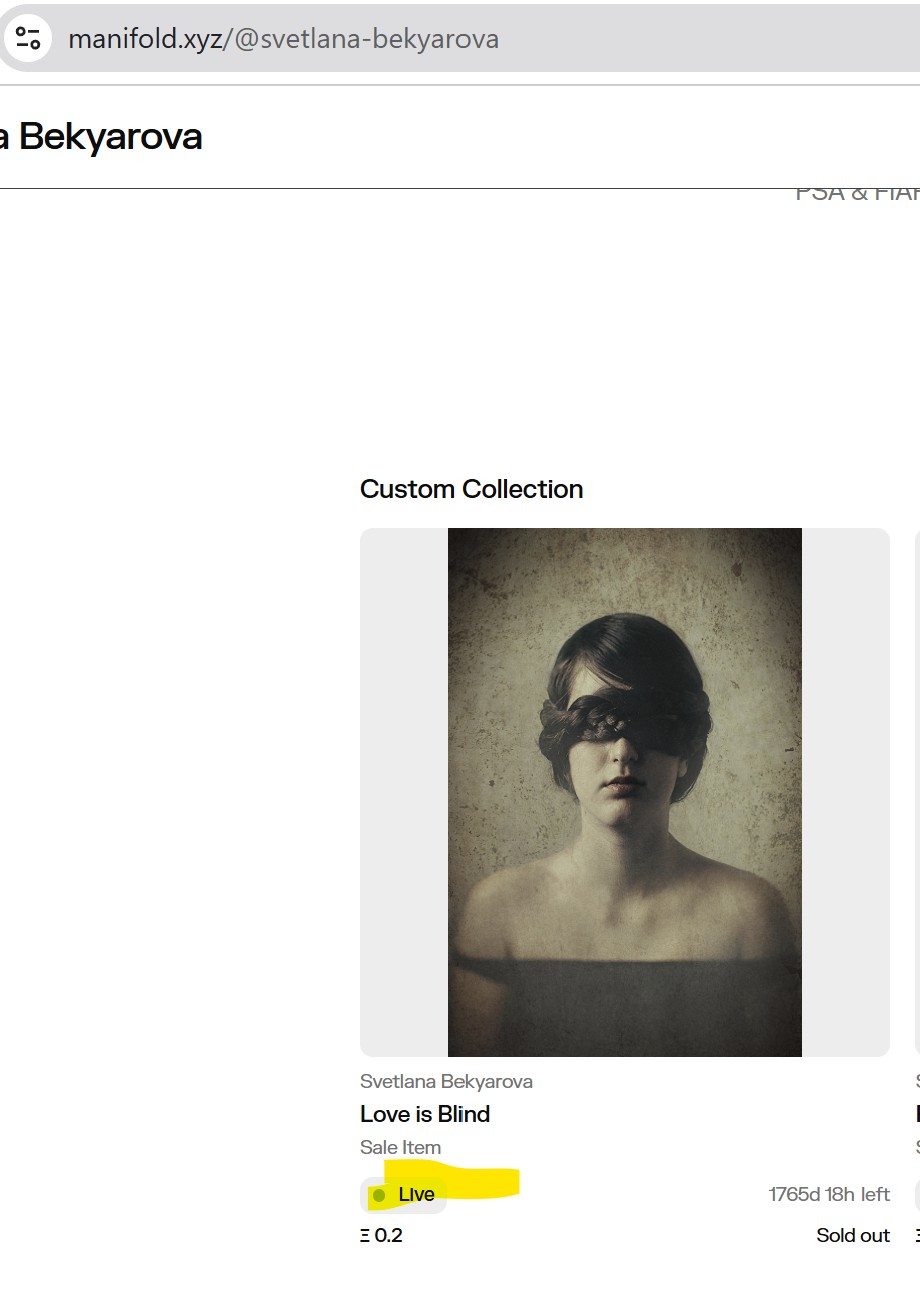The image size is (920, 1310).
Task: Open the Love is Blind artwork image
Action: coord(625,792)
